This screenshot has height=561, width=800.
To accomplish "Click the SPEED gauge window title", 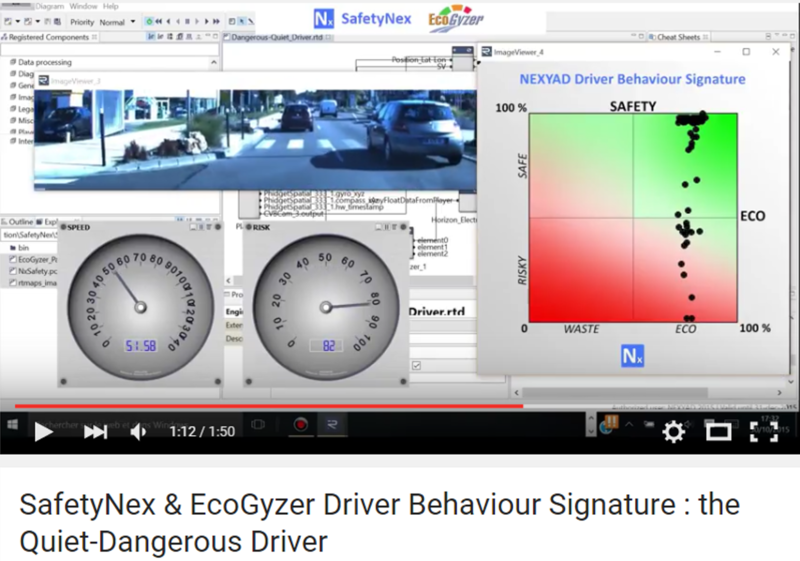I will pos(78,227).
